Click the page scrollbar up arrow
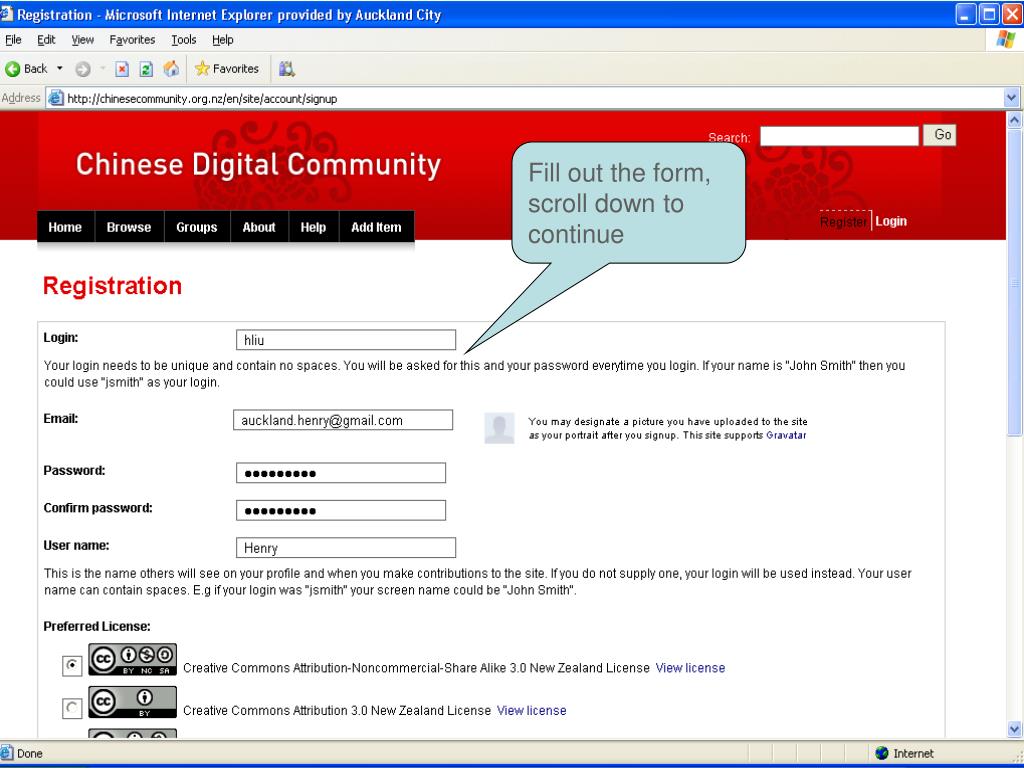This screenshot has width=1024, height=768. 1014,120
